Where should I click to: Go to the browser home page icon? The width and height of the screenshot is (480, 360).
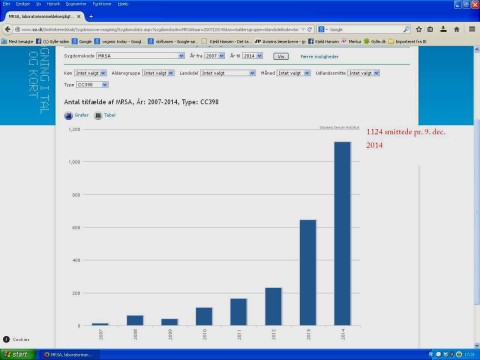pos(457,29)
